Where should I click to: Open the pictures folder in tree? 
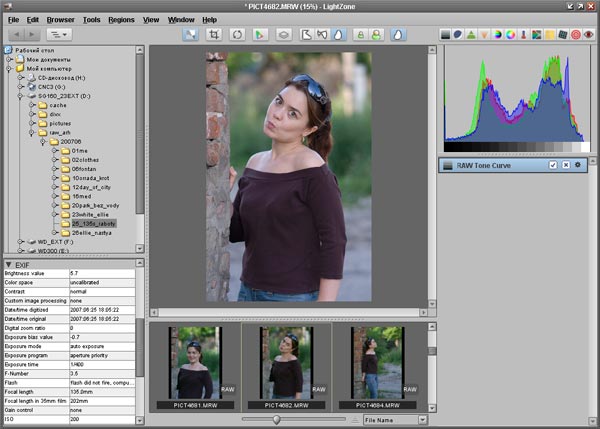click(x=62, y=123)
